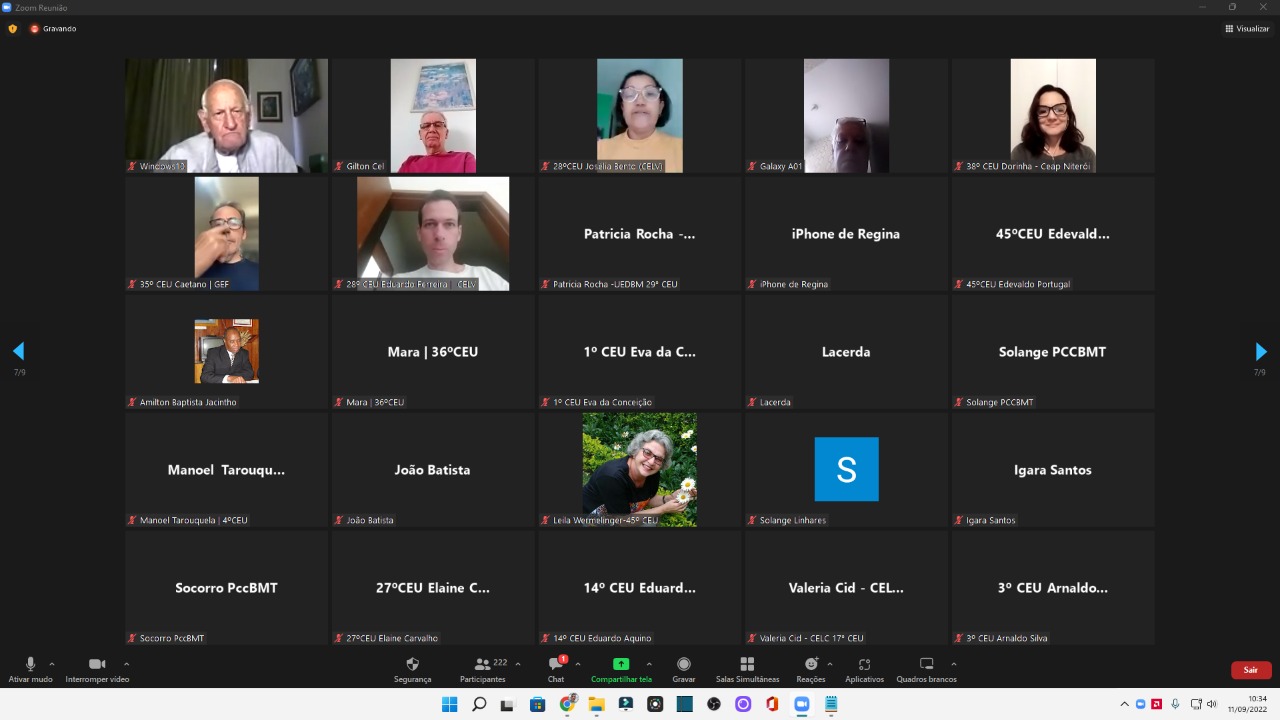
Task: Open the Visualizar view menu
Action: 1247,29
